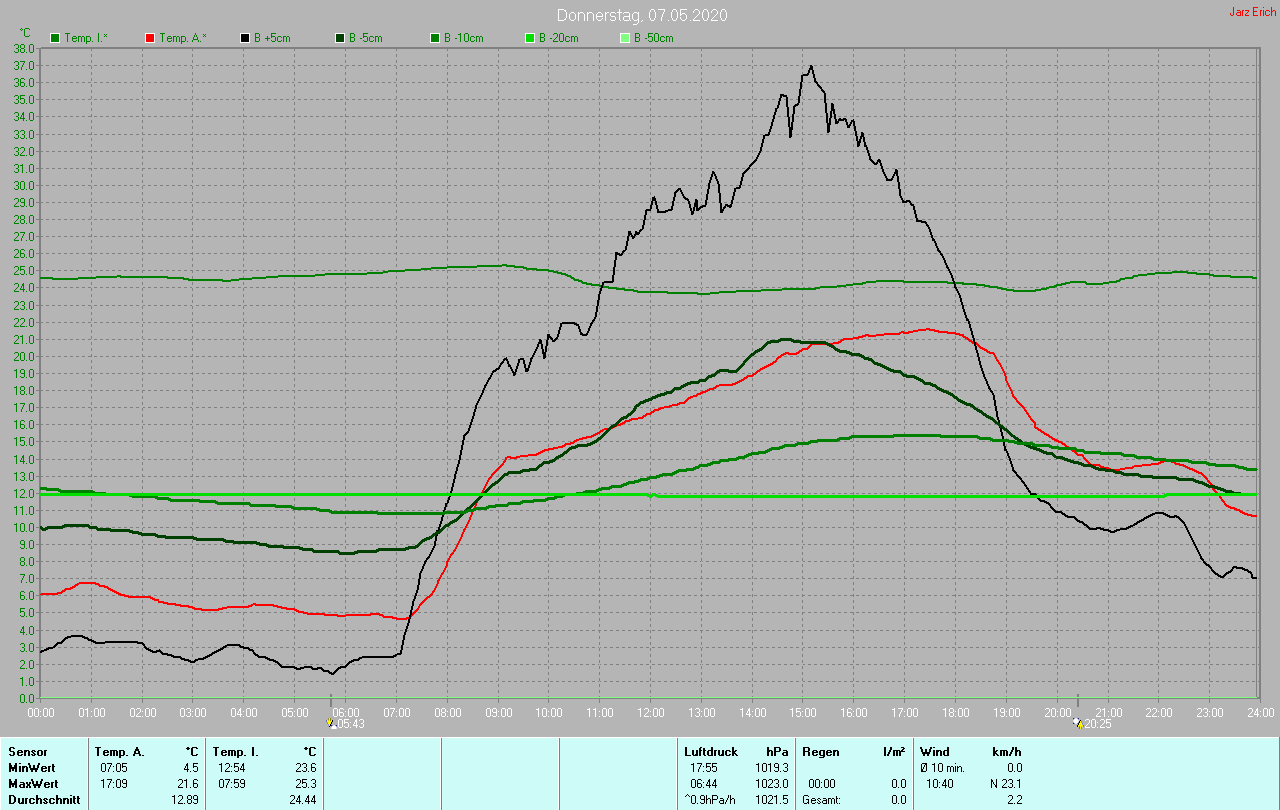The width and height of the screenshot is (1280, 810).
Task: Click the 12:00 time axis label
Action: click(x=651, y=712)
